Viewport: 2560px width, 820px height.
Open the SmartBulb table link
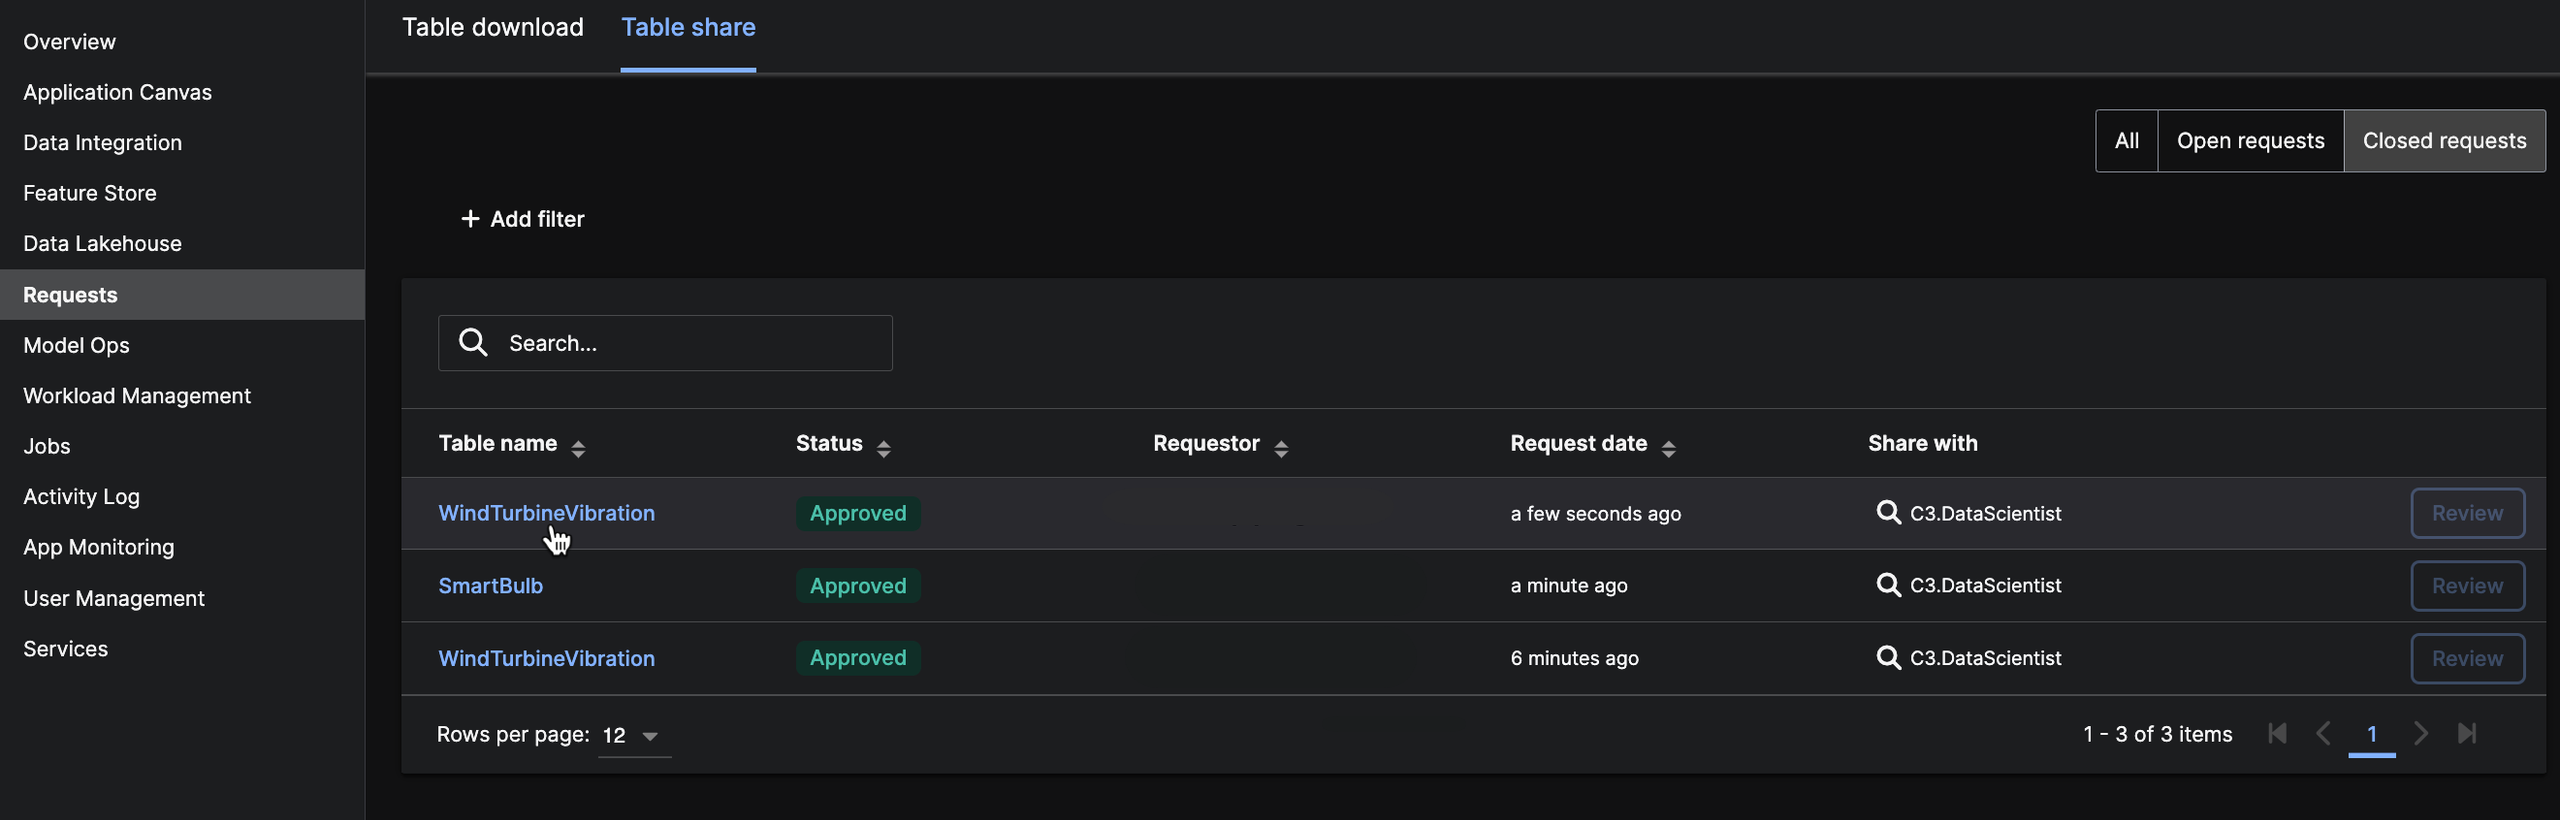490,586
